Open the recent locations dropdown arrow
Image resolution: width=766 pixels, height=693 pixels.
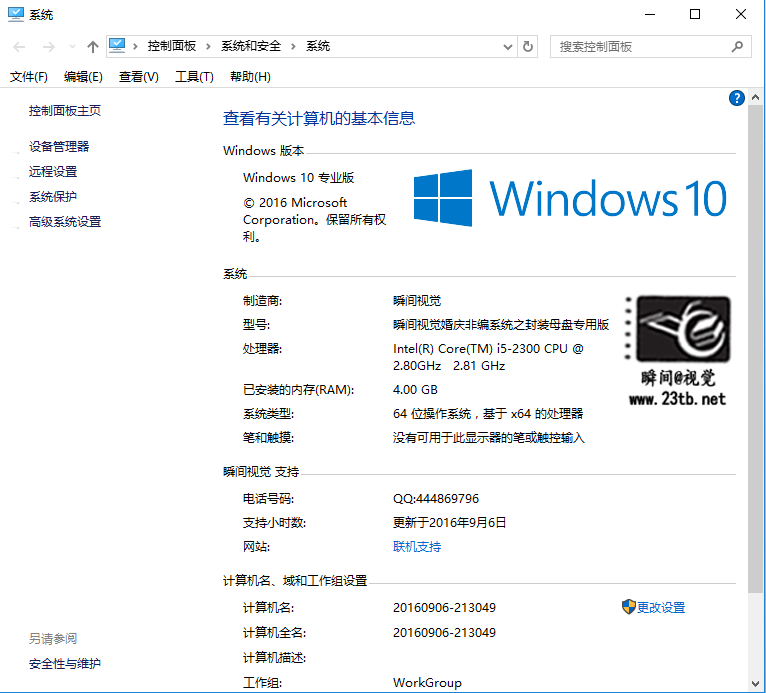coord(72,47)
